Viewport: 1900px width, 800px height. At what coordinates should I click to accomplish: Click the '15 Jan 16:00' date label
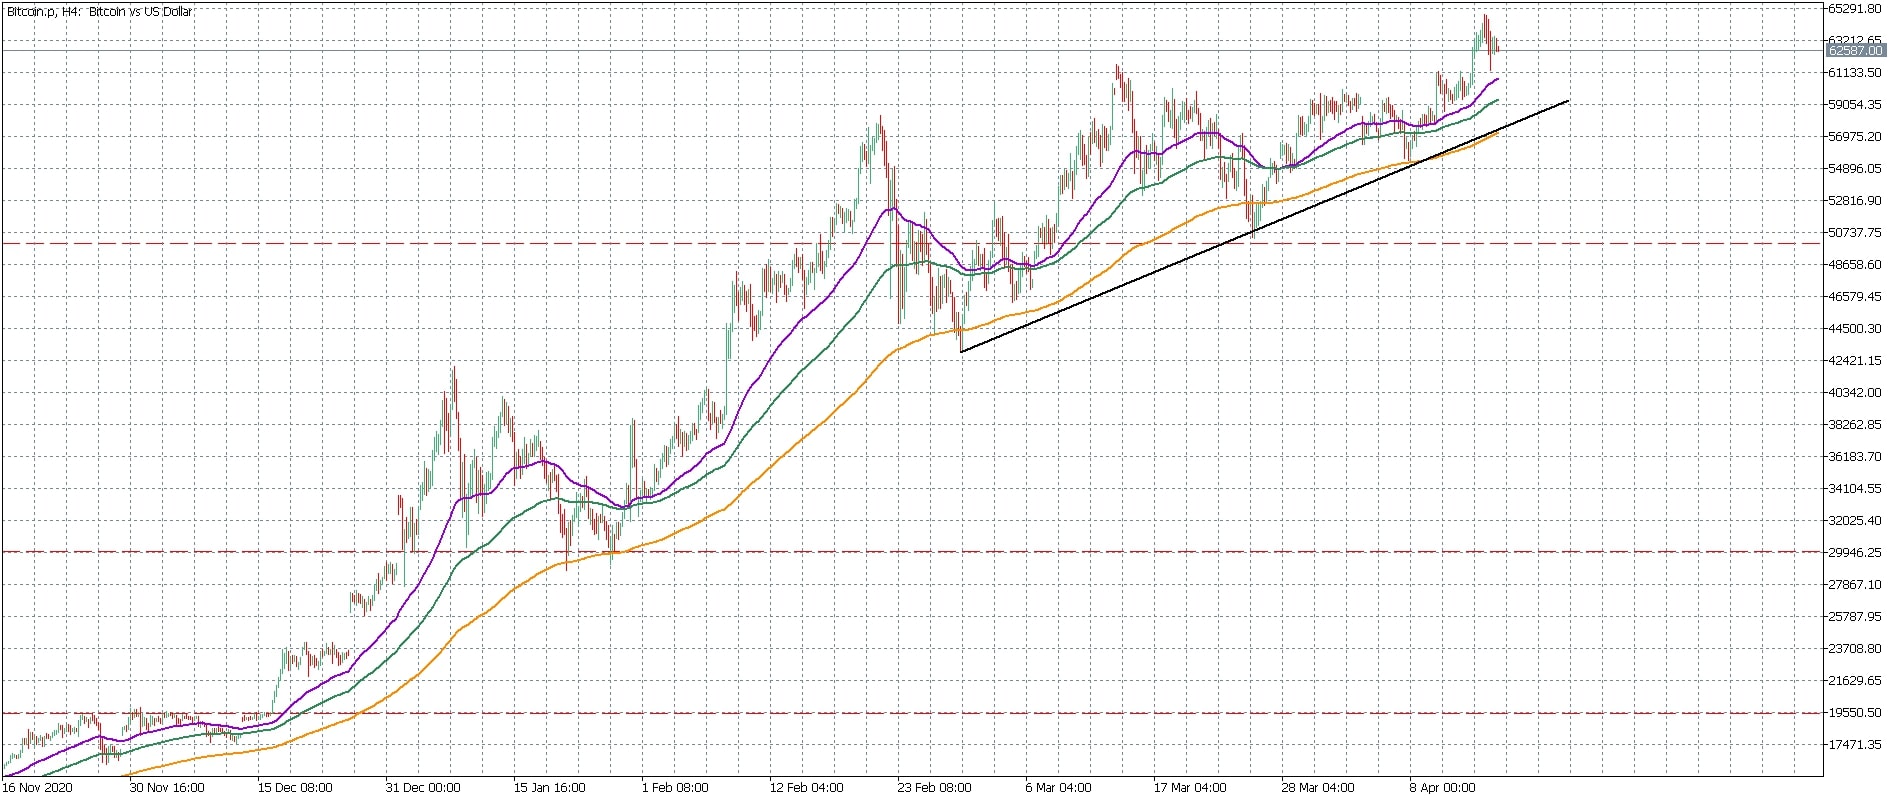(551, 788)
